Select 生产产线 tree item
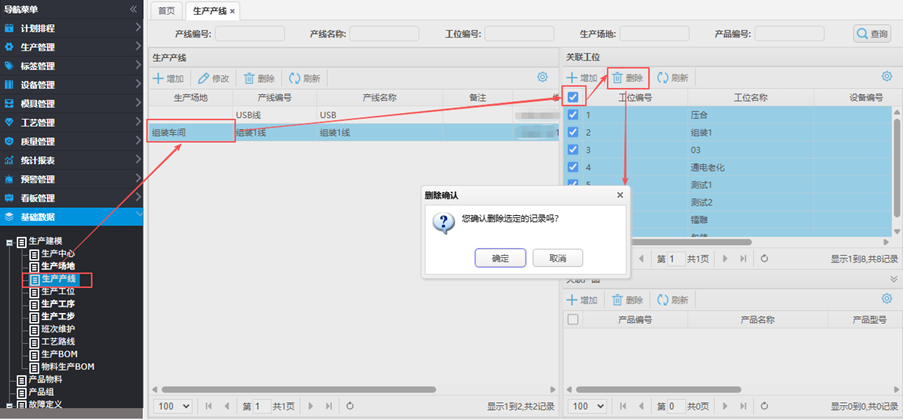 58,279
